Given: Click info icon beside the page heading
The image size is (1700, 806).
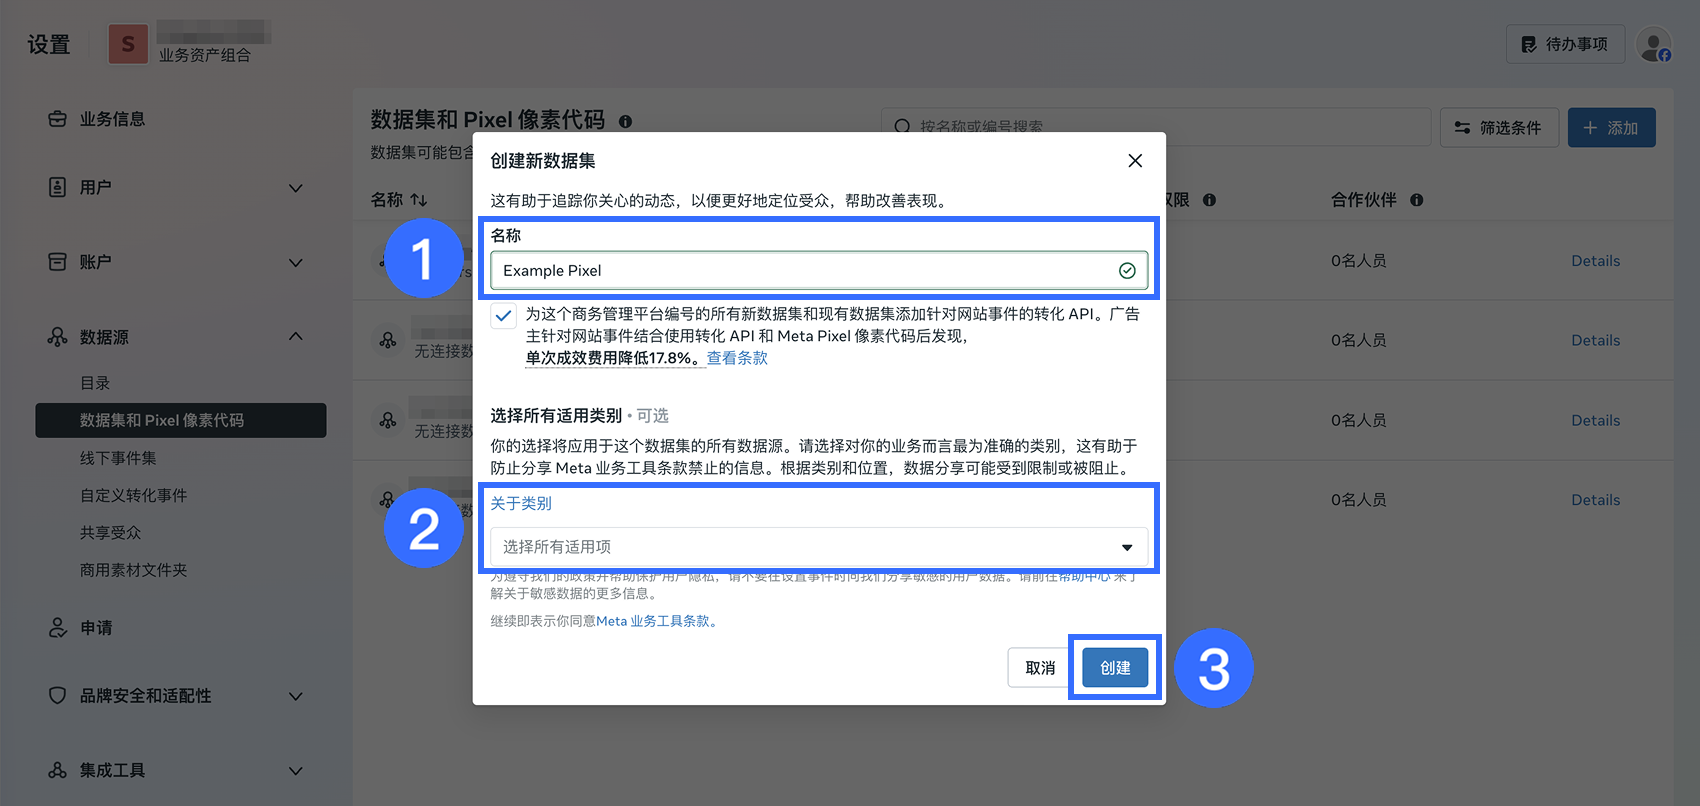Looking at the screenshot, I should coord(625,121).
